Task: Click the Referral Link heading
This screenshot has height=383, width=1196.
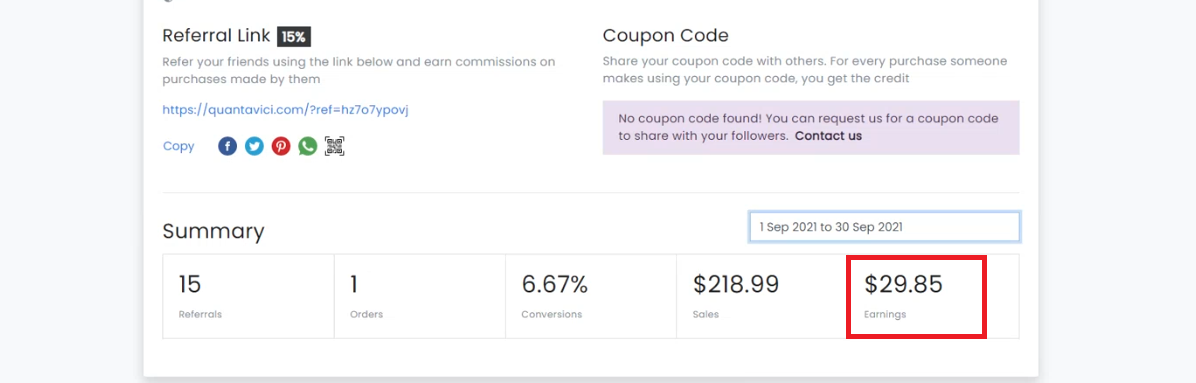Action: coord(217,36)
